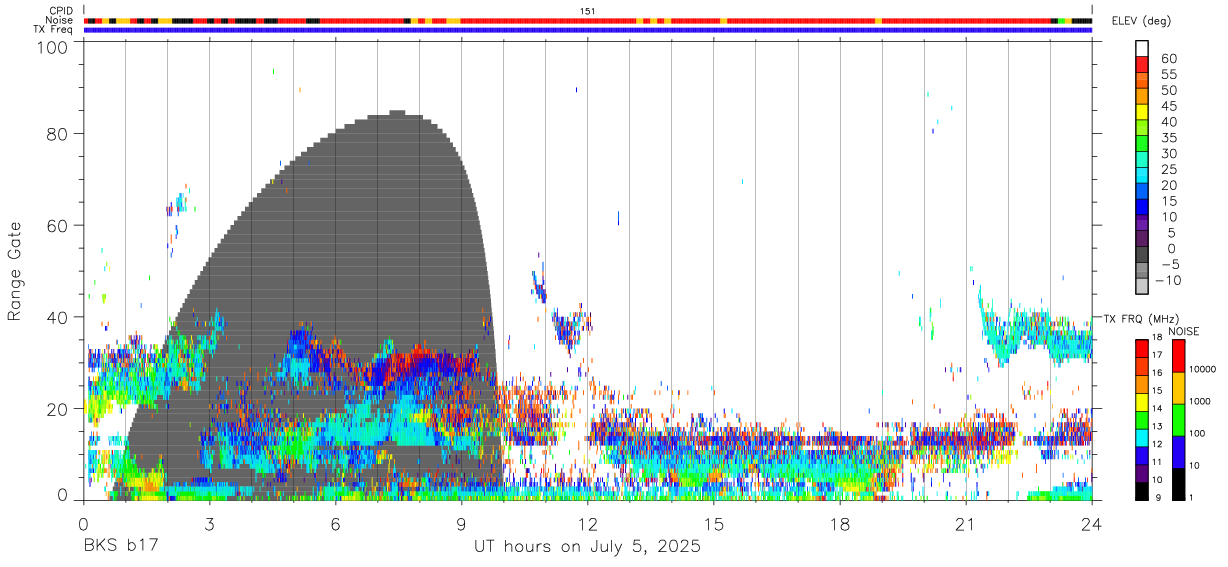This screenshot has width=1228, height=567.
Task: Select the CPID value '151'
Action: coord(588,11)
